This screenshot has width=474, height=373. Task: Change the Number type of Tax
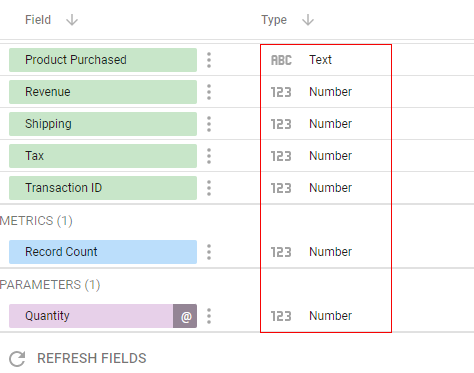330,156
